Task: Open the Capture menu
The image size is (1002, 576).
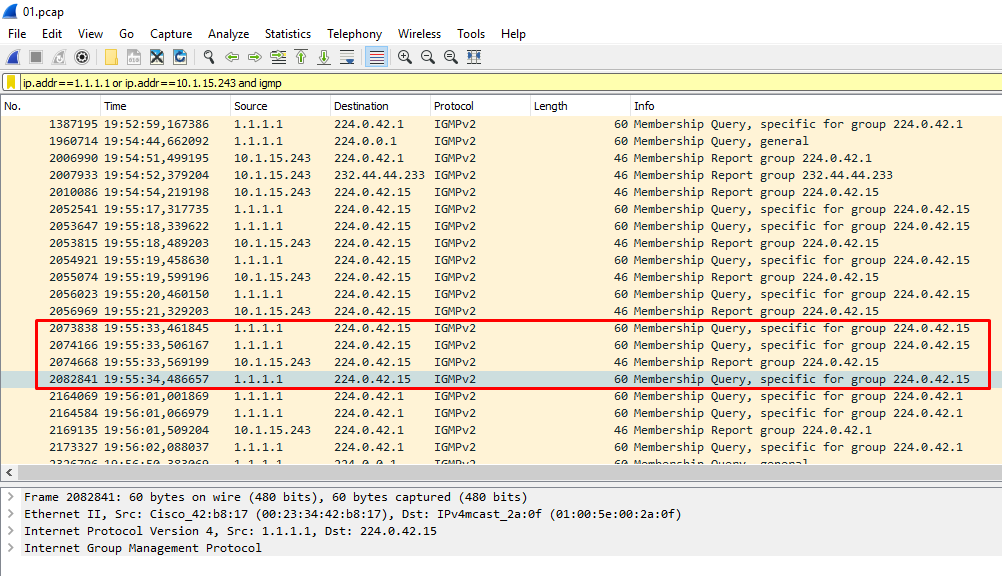Action: tap(171, 34)
